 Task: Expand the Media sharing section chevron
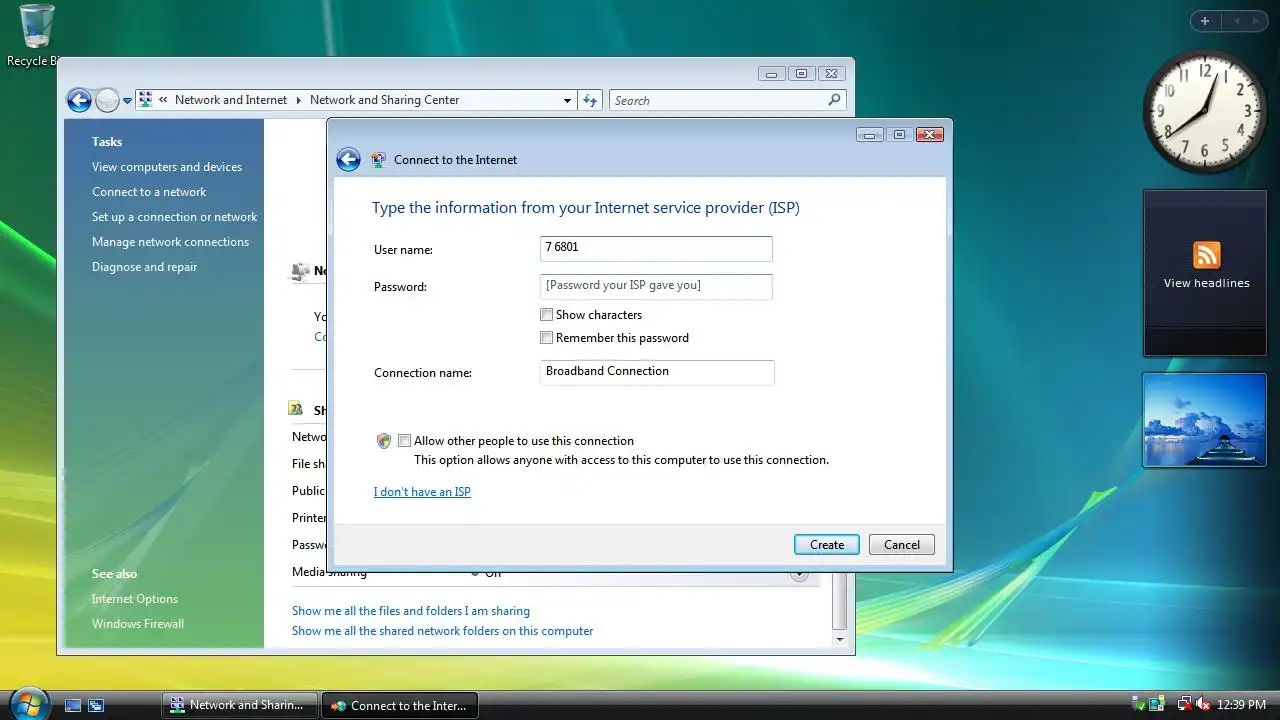tap(799, 575)
